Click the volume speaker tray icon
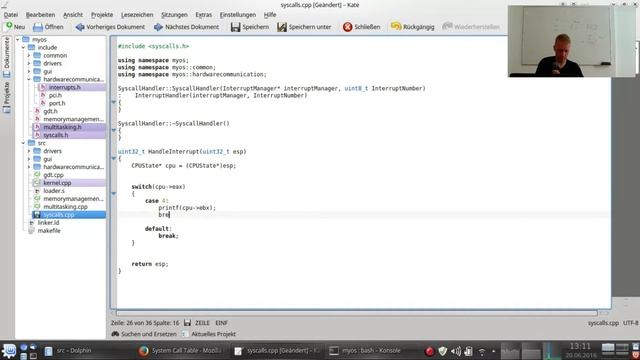 (456, 351)
